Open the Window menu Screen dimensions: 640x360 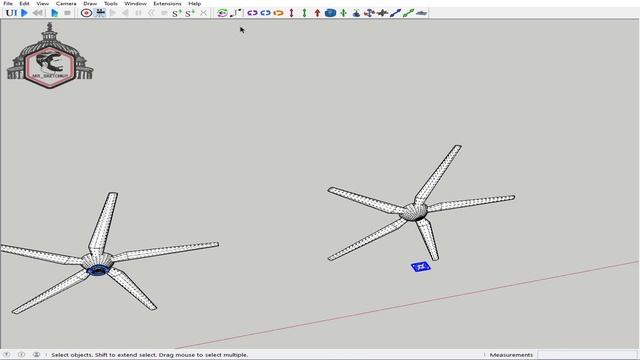136,3
